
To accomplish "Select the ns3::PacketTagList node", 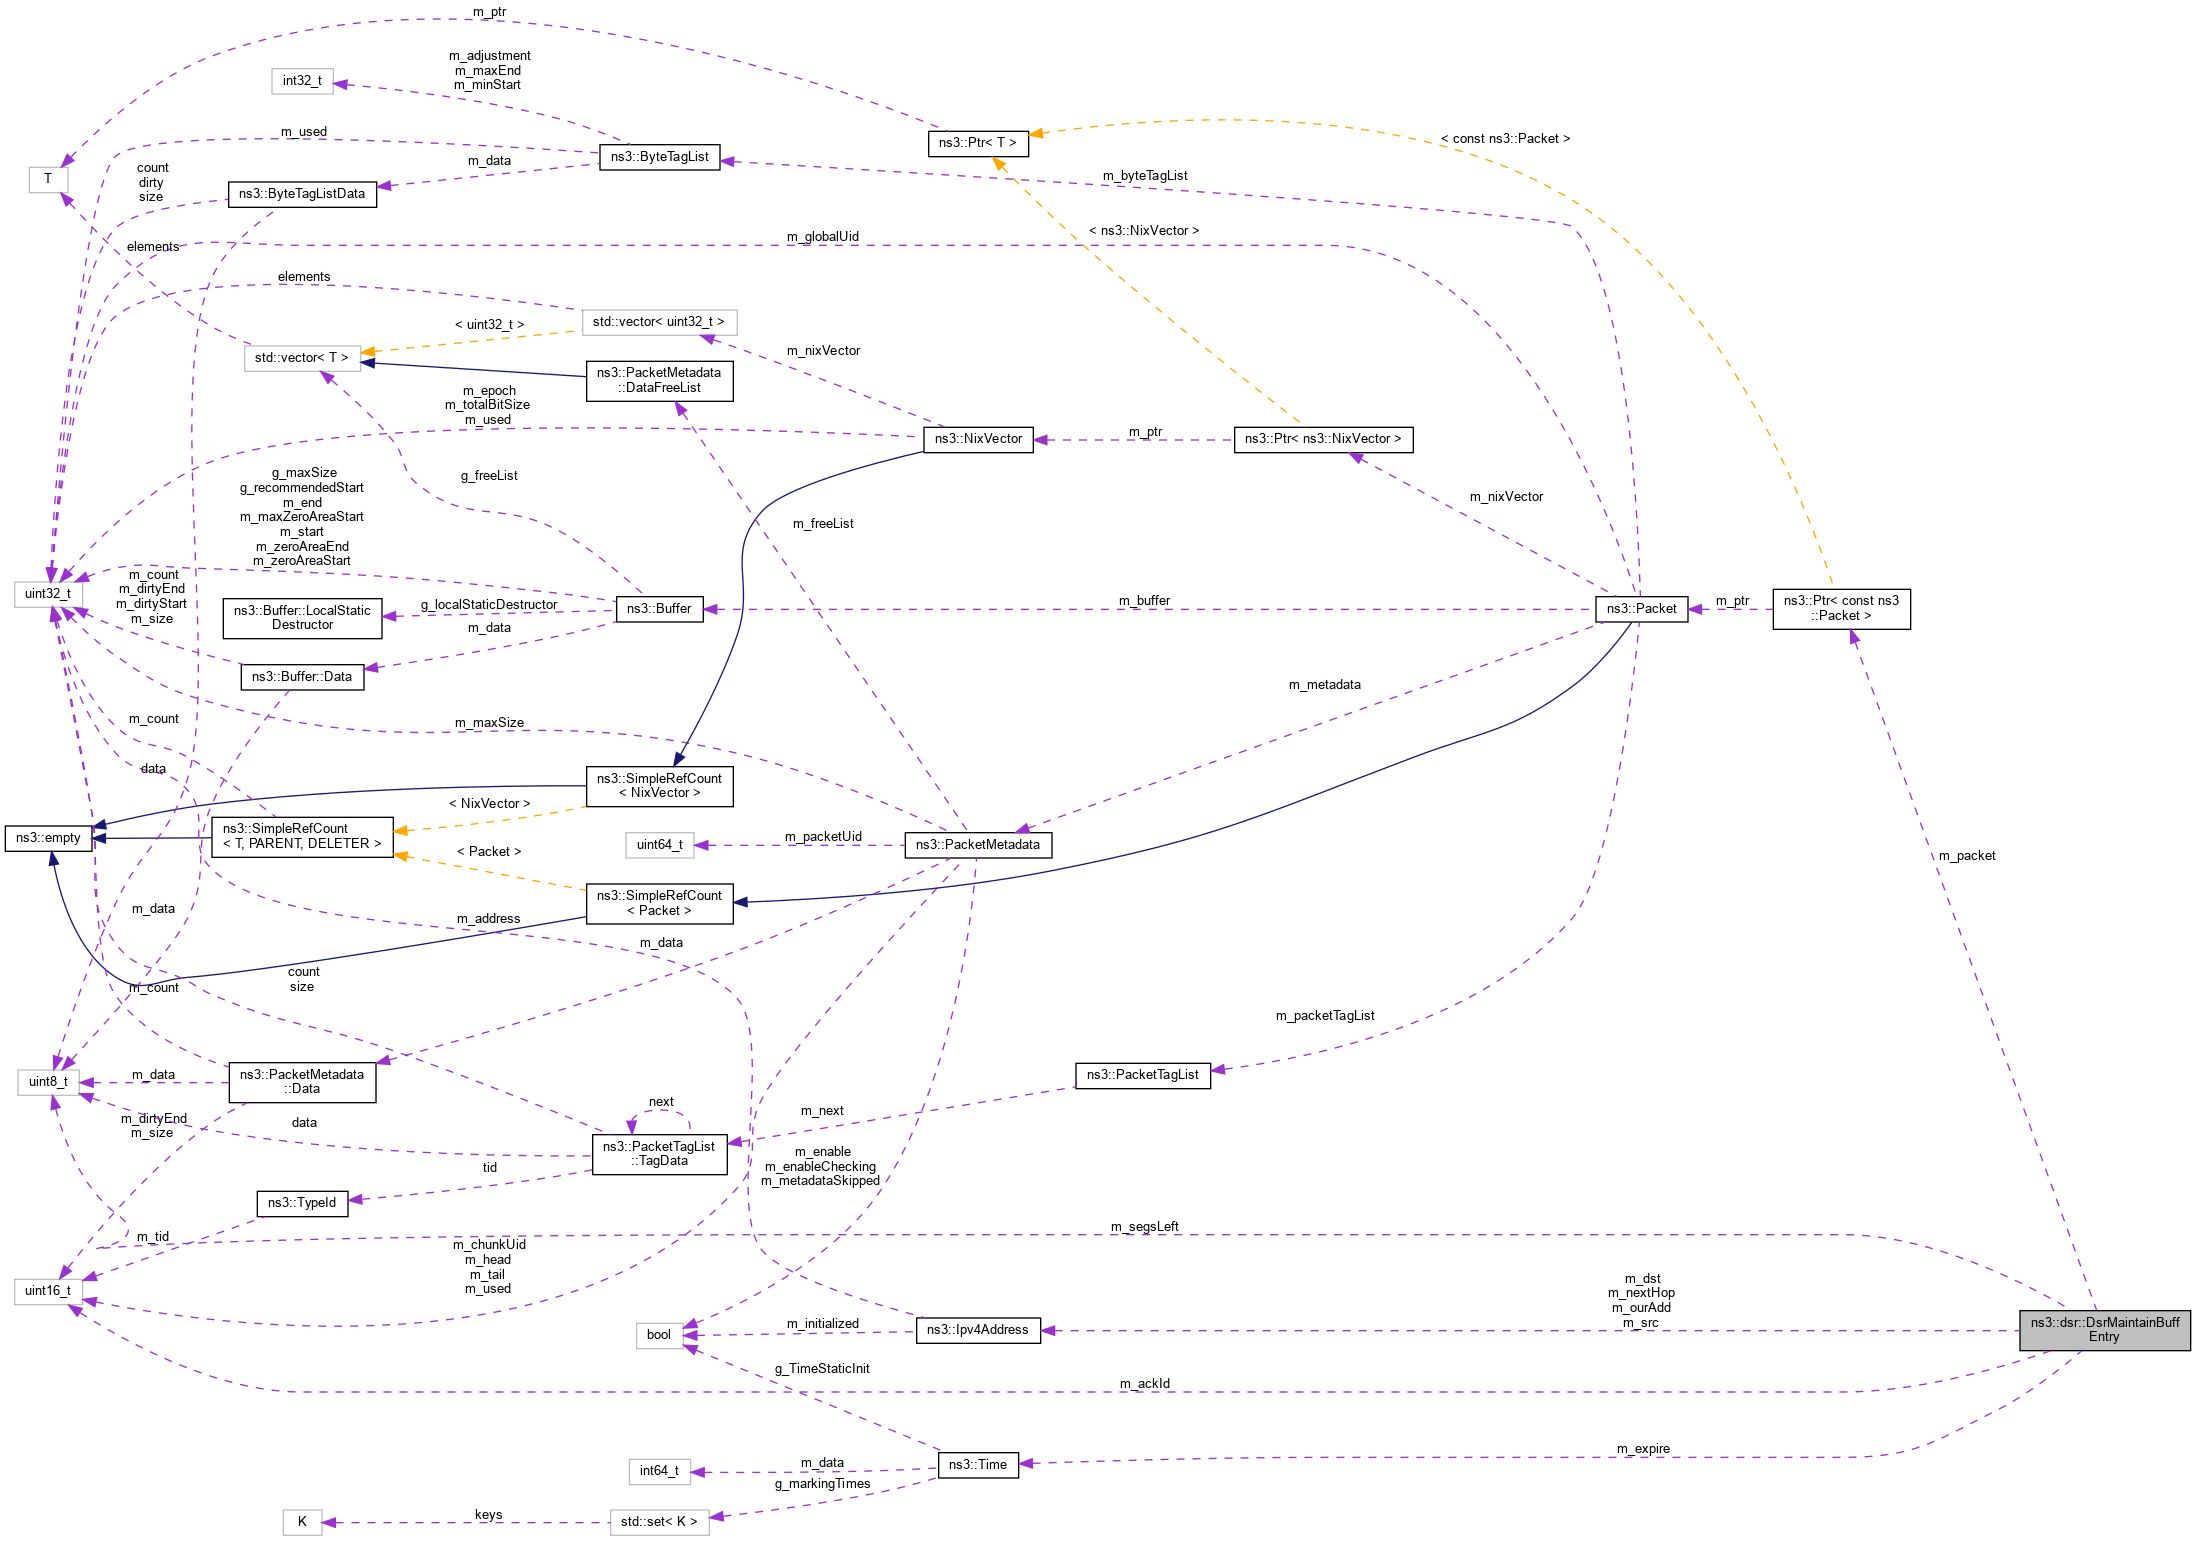I will pos(1144,1076).
